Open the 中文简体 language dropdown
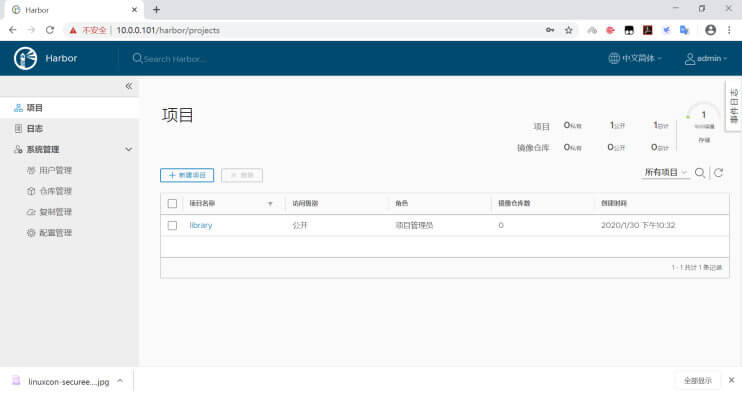Image resolution: width=742 pixels, height=394 pixels. click(635, 58)
